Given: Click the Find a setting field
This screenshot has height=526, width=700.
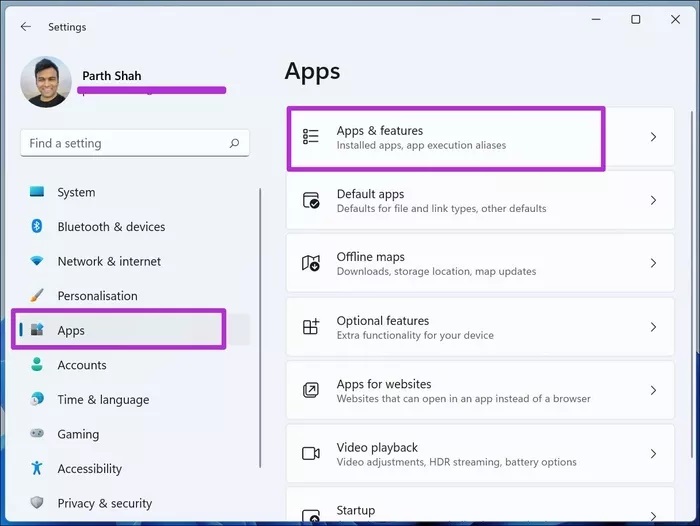Looking at the screenshot, I should point(125,143).
